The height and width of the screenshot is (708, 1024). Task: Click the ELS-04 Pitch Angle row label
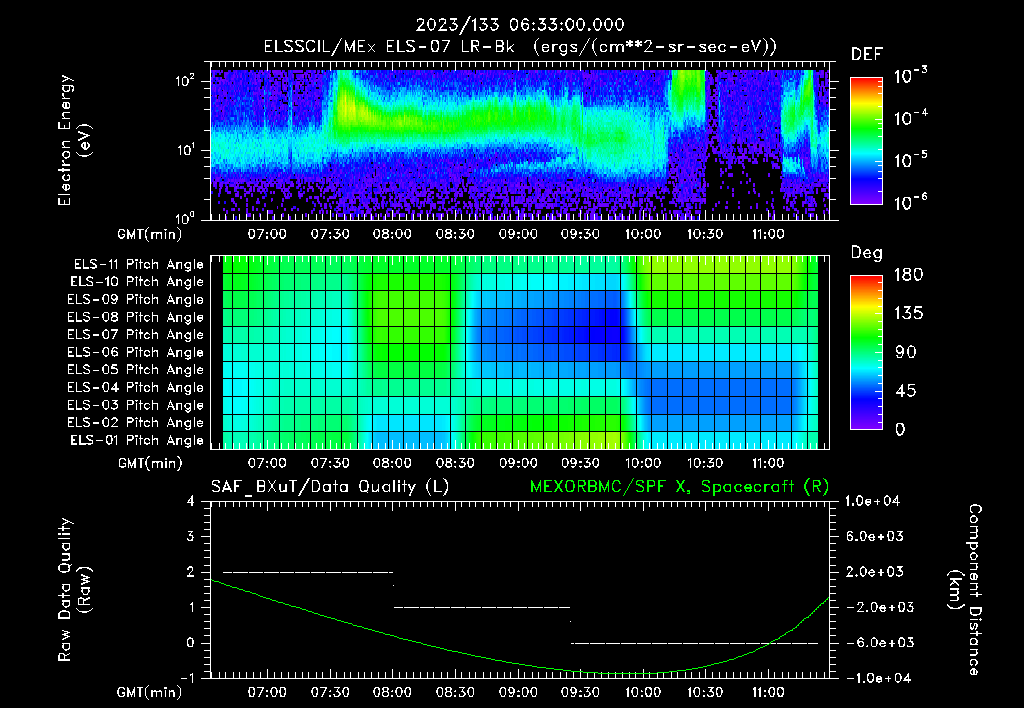coord(136,387)
